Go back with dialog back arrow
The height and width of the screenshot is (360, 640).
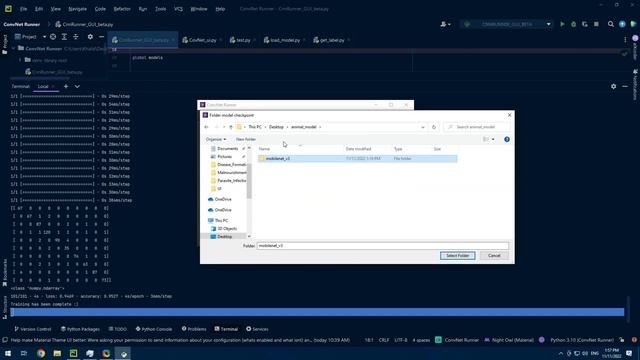pos(206,127)
